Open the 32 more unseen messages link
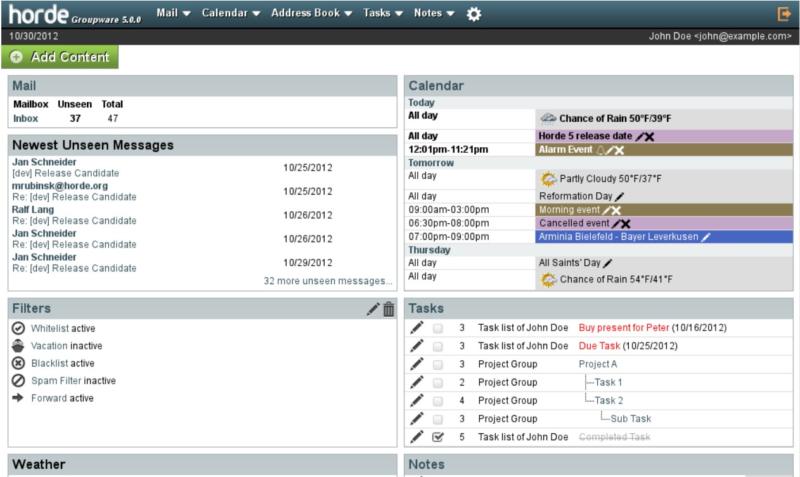Screen dimensions: 800x477 click(328, 281)
